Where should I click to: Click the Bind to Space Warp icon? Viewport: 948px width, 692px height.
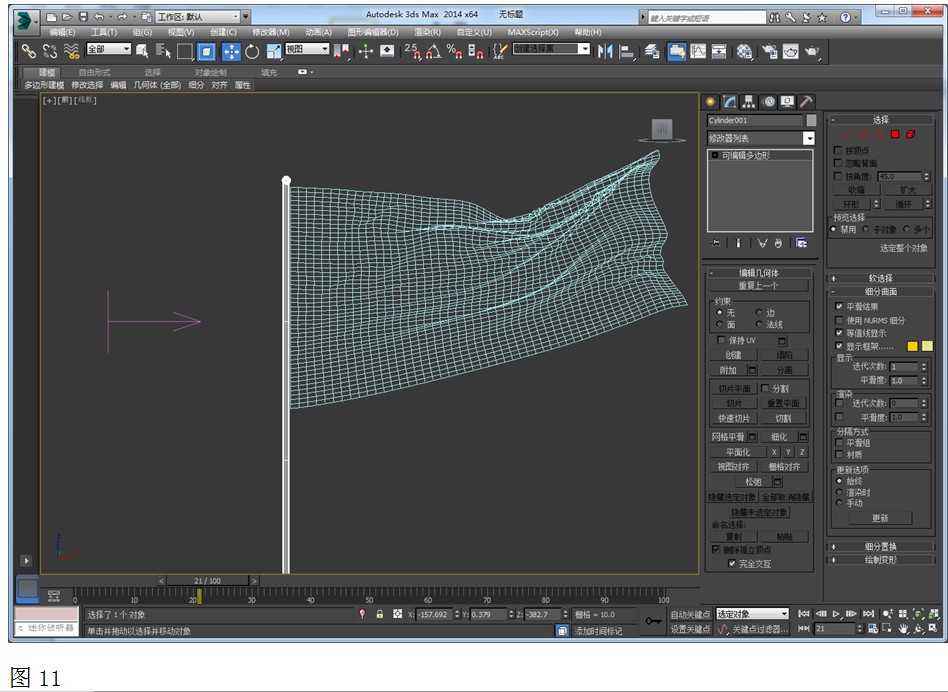coord(71,51)
